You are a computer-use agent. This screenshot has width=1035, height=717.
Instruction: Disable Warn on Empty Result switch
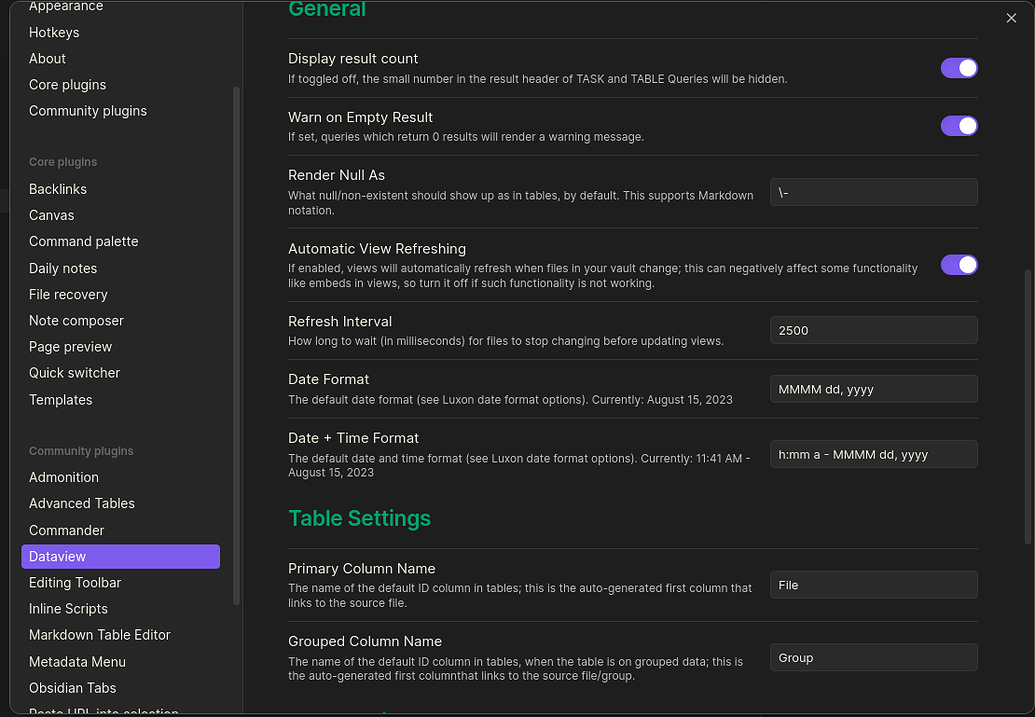pos(958,126)
